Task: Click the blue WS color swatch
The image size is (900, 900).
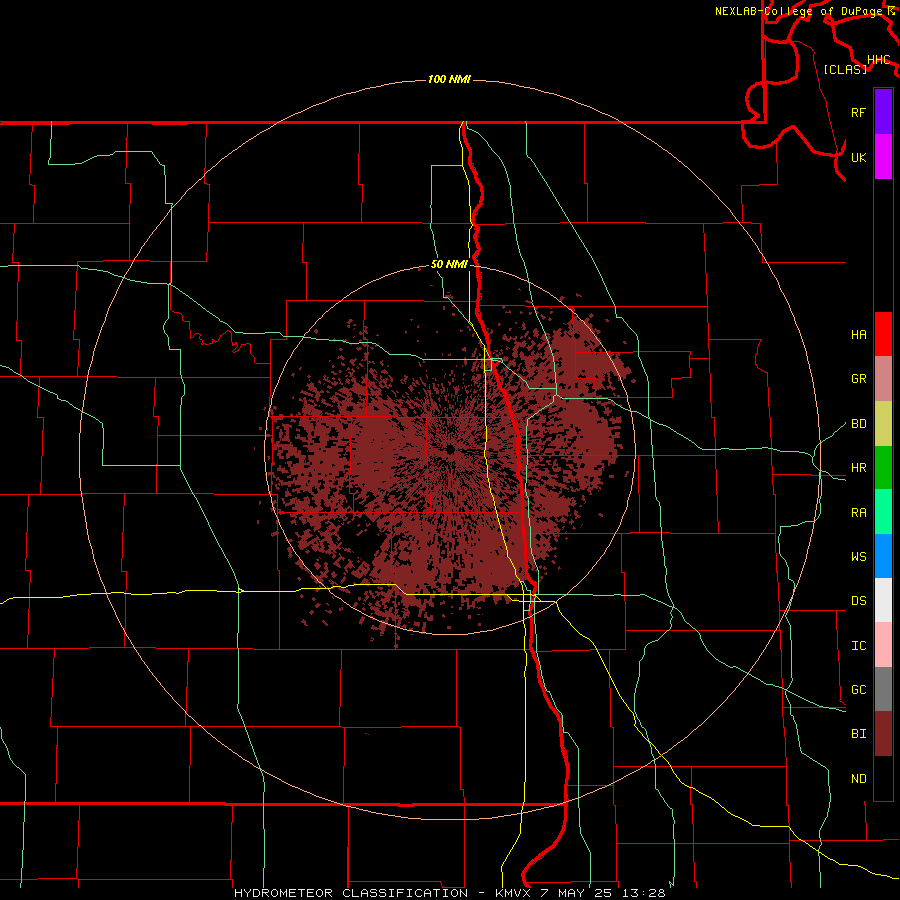Action: (883, 556)
